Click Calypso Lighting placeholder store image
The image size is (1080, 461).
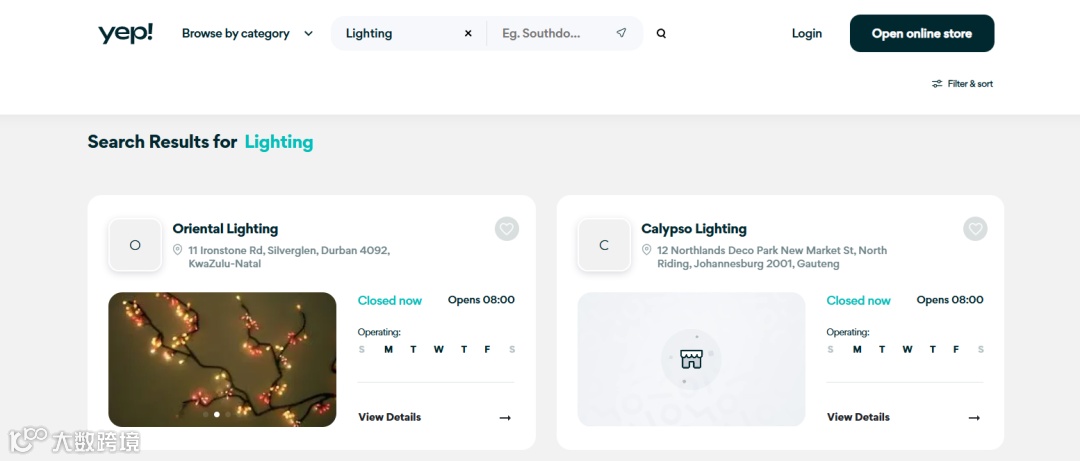coord(692,359)
